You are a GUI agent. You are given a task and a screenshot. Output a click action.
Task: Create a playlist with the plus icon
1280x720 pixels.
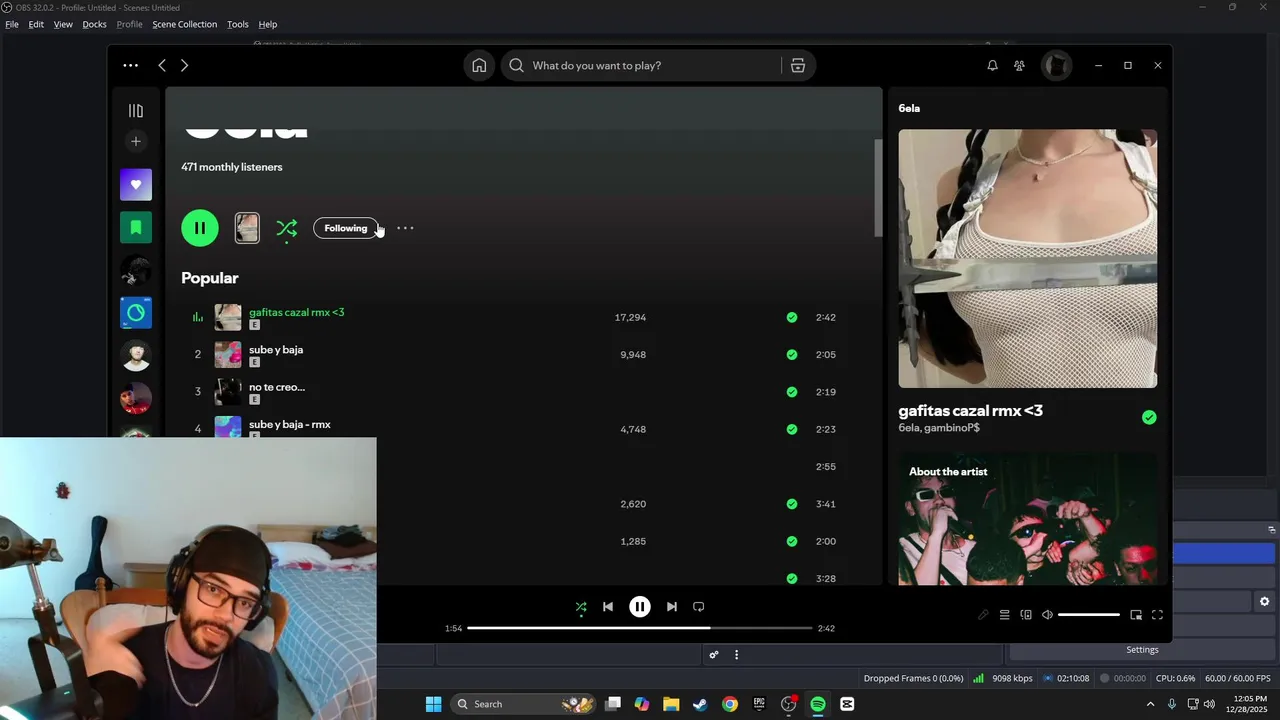click(x=136, y=141)
